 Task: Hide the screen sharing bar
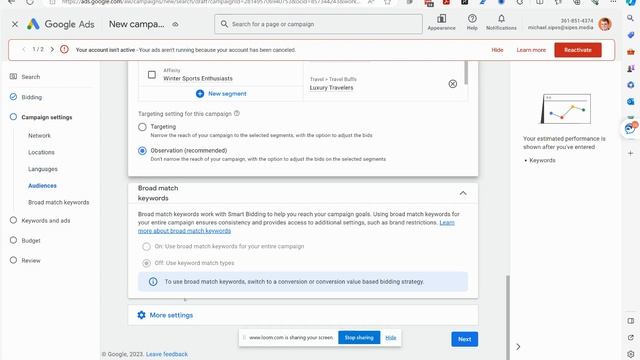coord(391,338)
